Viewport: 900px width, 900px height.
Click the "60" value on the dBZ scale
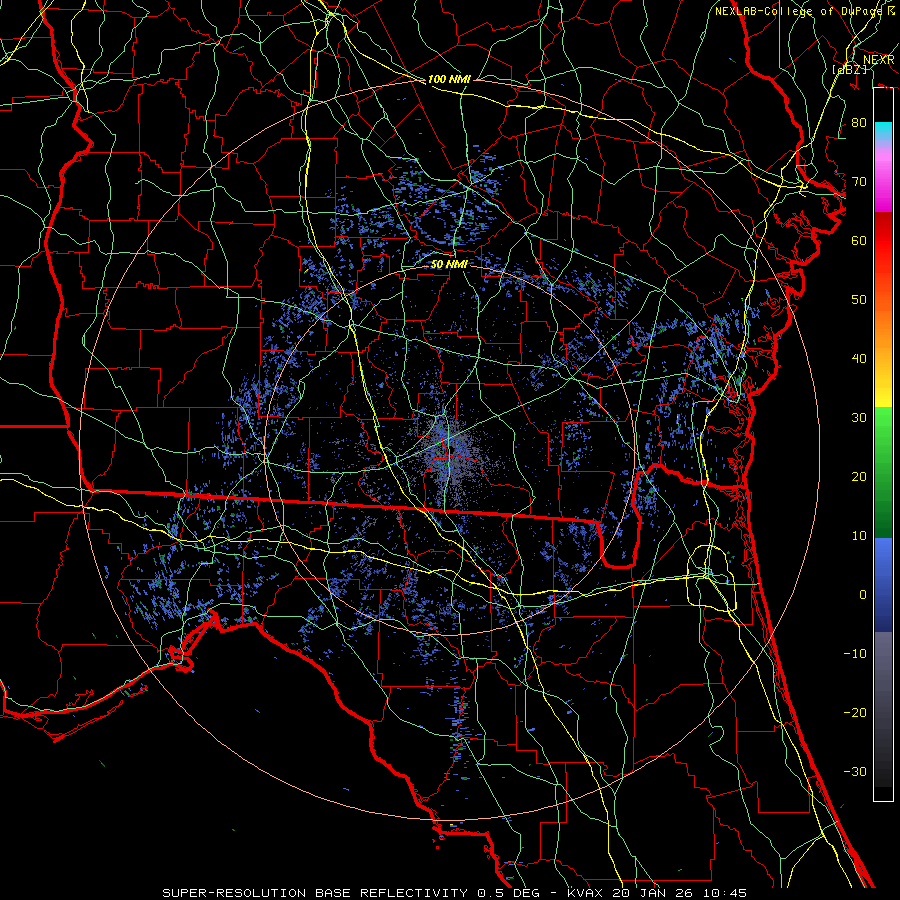(859, 240)
